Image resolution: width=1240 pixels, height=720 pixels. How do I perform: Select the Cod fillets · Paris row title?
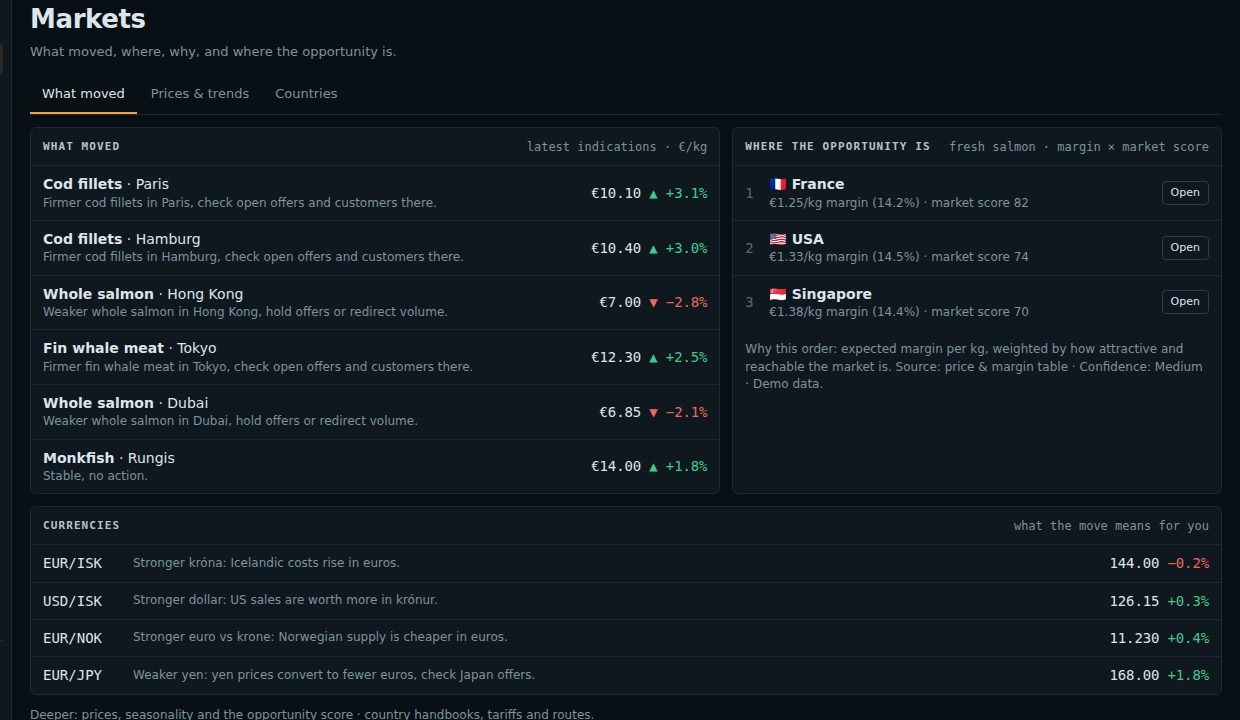coord(106,184)
